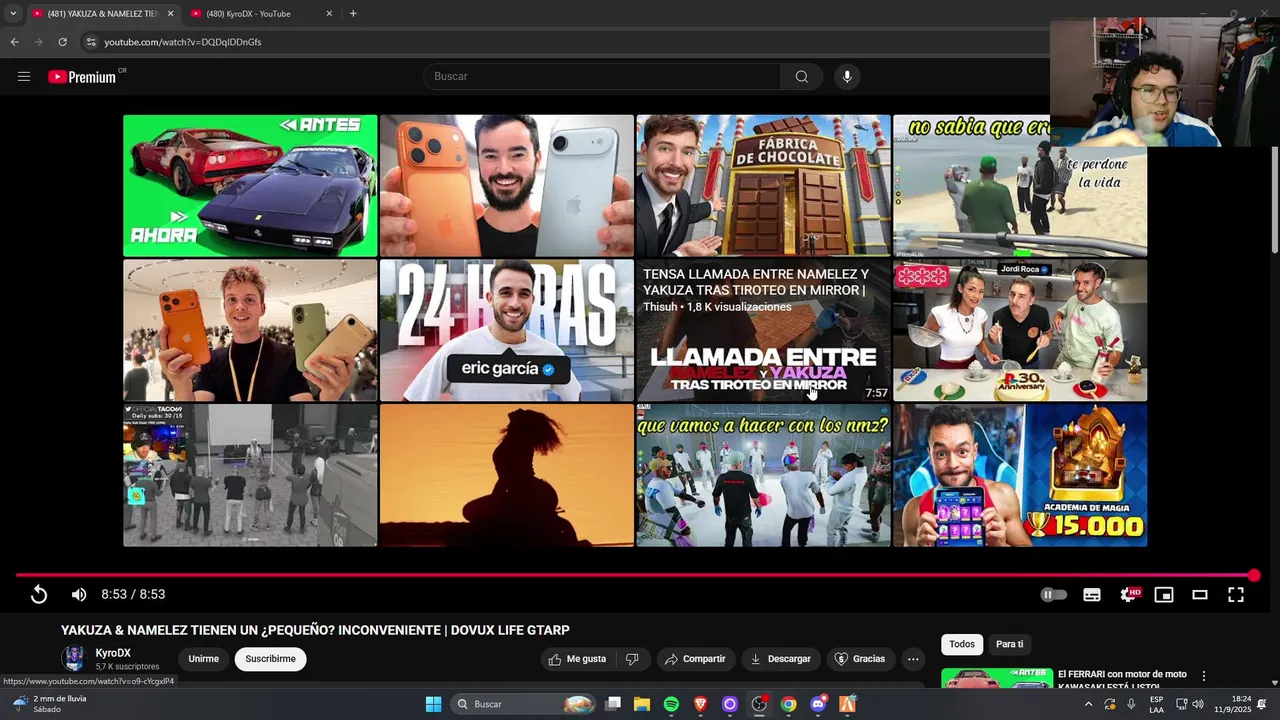
Task: Open the Fábrica de Chocolate video
Action: 763,185
